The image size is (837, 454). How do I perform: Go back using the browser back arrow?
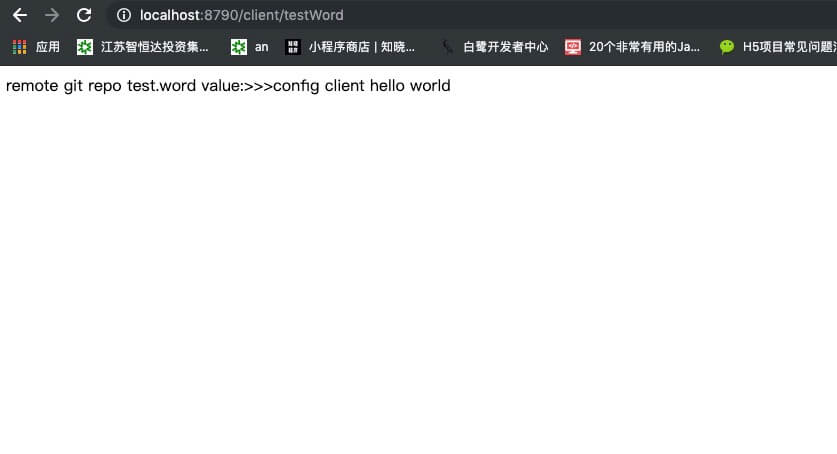click(20, 15)
